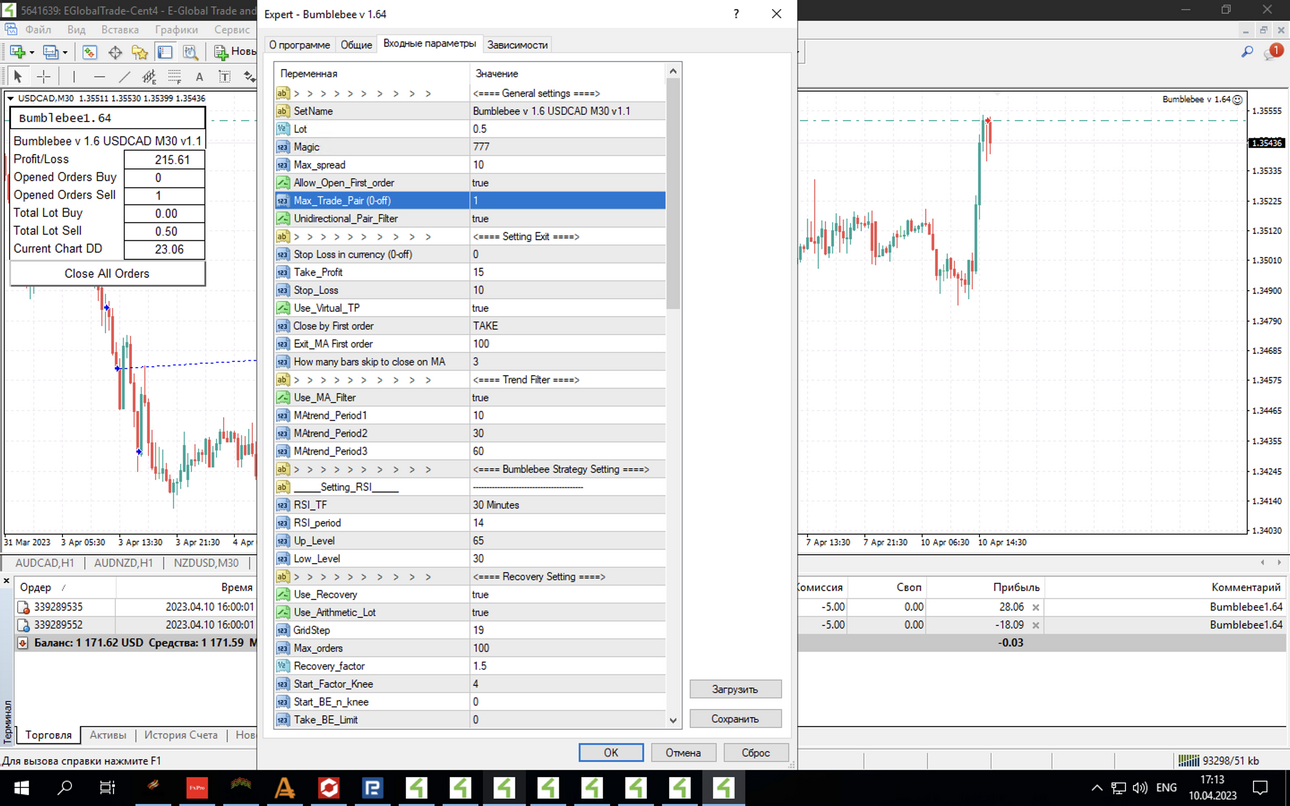Open the FxPro taskbar app
The height and width of the screenshot is (806, 1290).
click(x=197, y=788)
